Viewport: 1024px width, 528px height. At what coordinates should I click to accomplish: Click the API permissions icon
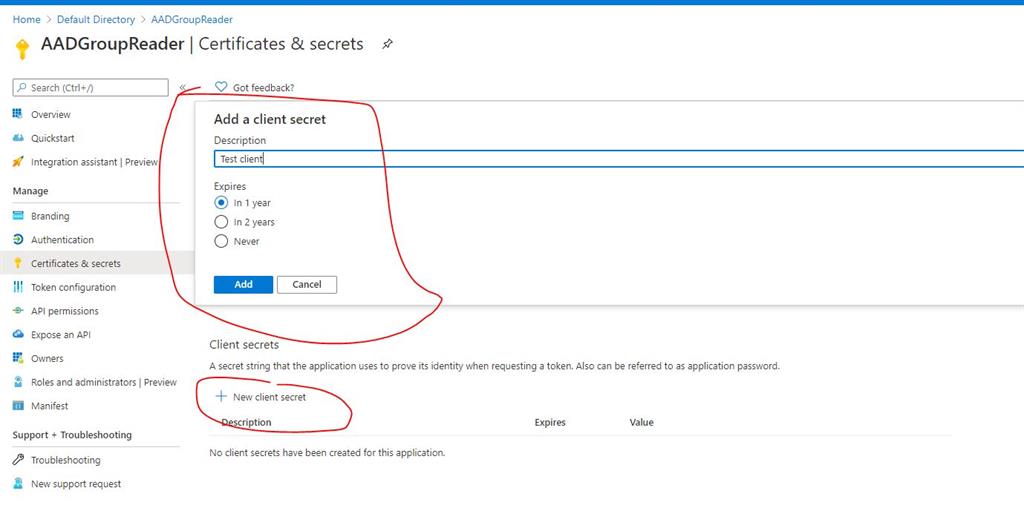click(x=18, y=311)
